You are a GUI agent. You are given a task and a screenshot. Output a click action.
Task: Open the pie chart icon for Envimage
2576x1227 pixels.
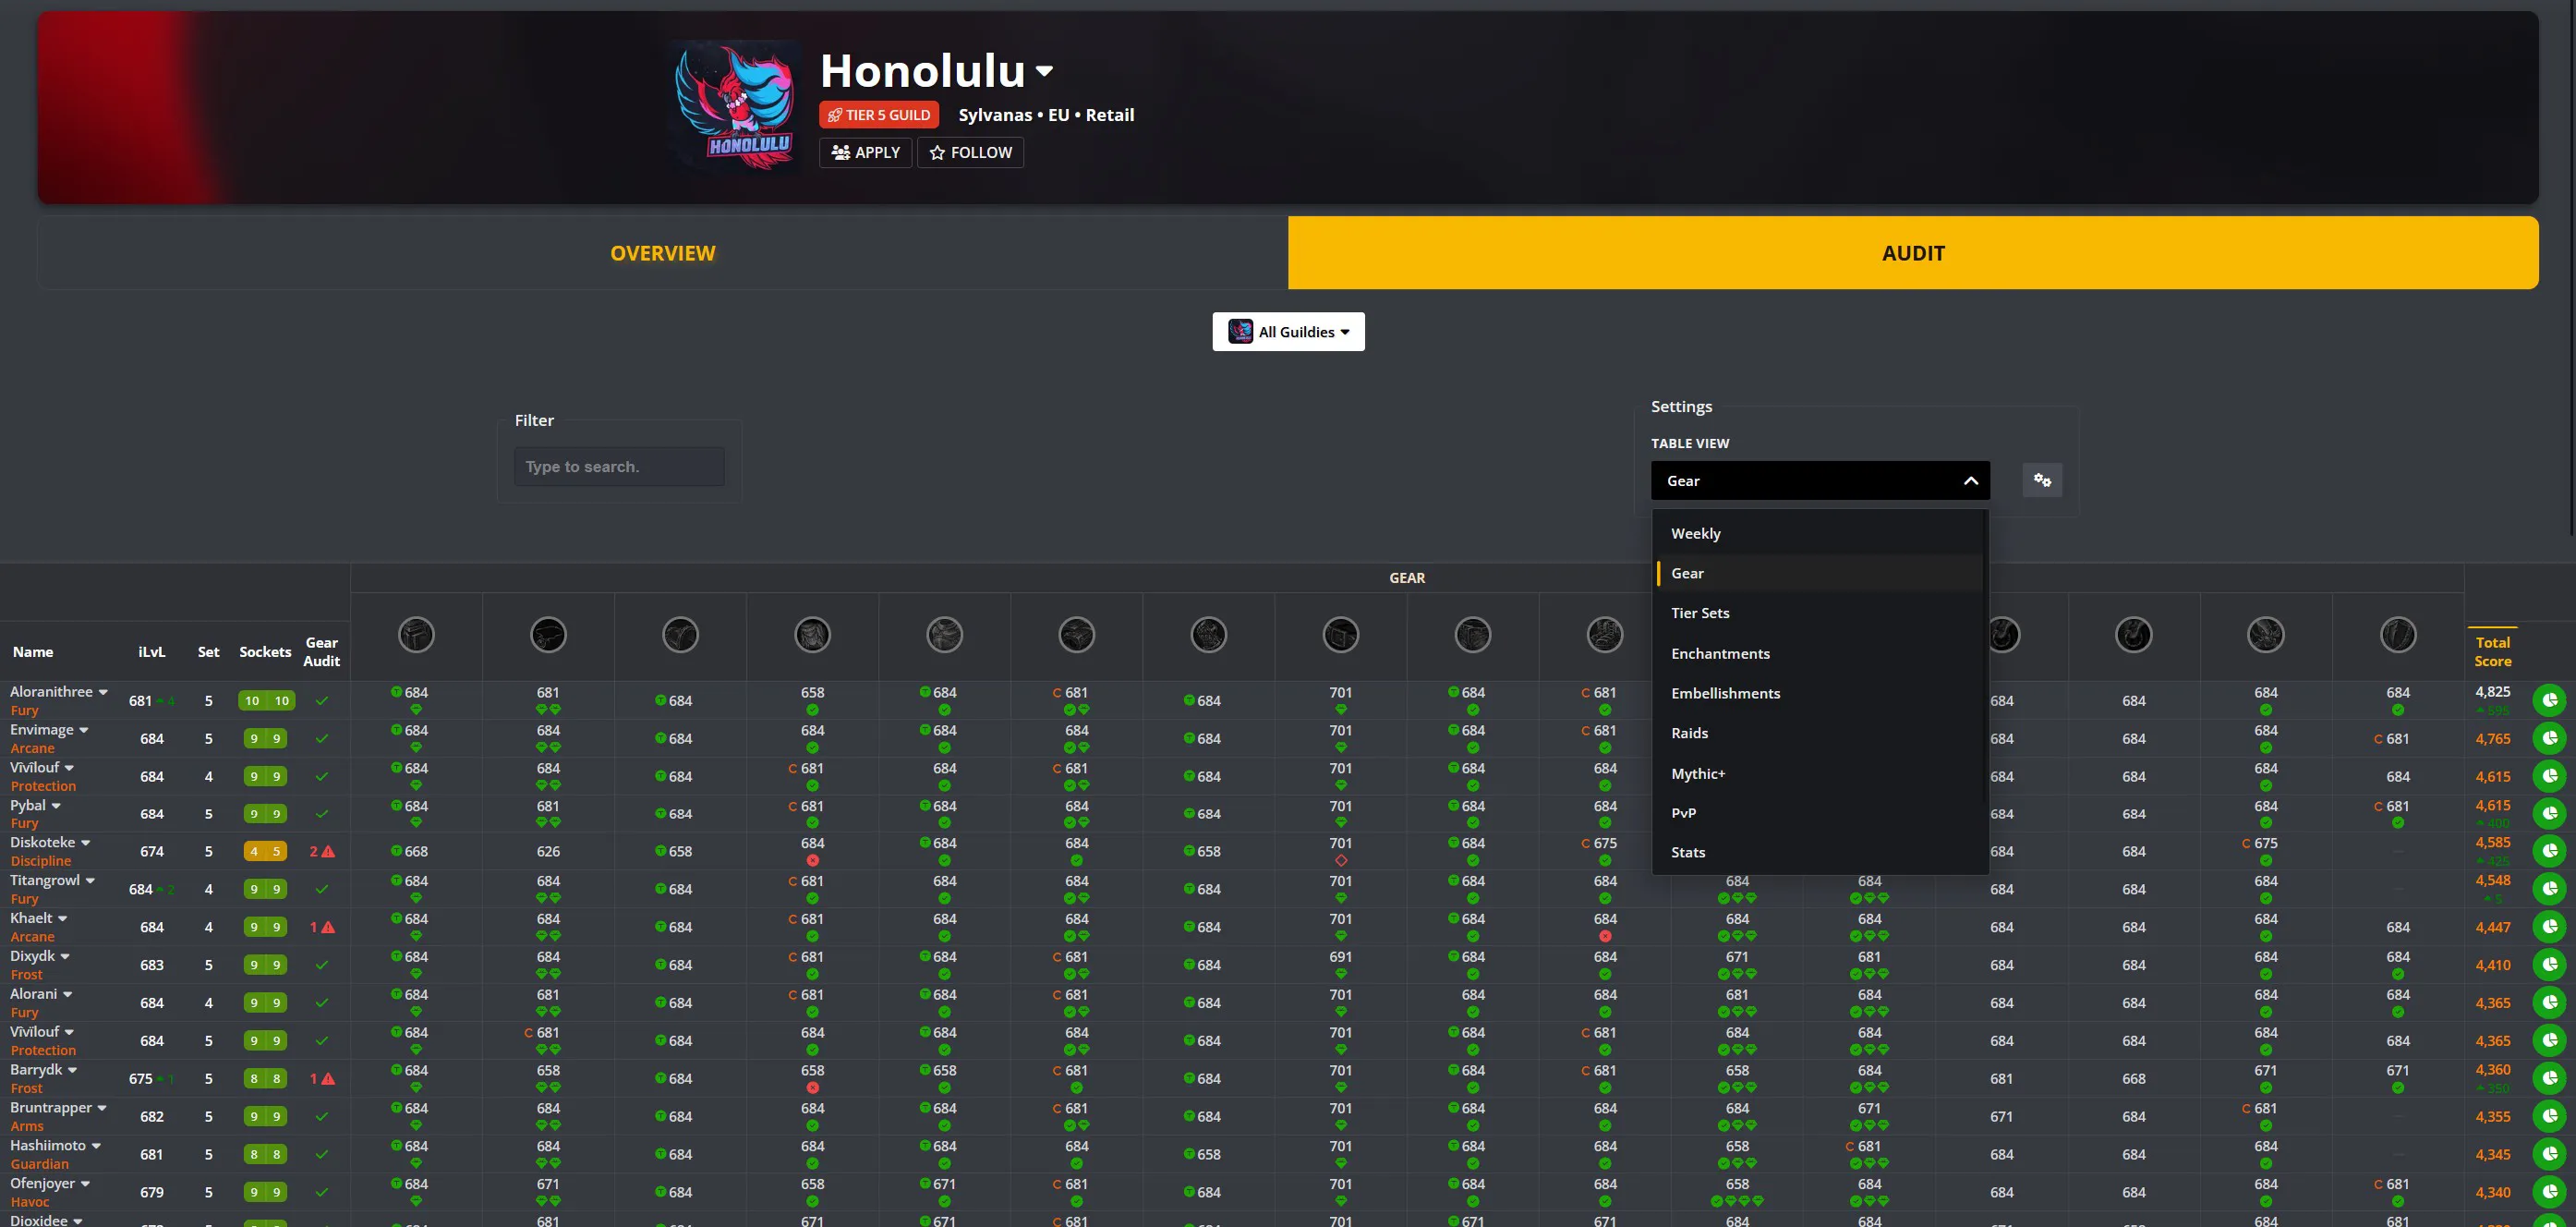tap(2550, 738)
